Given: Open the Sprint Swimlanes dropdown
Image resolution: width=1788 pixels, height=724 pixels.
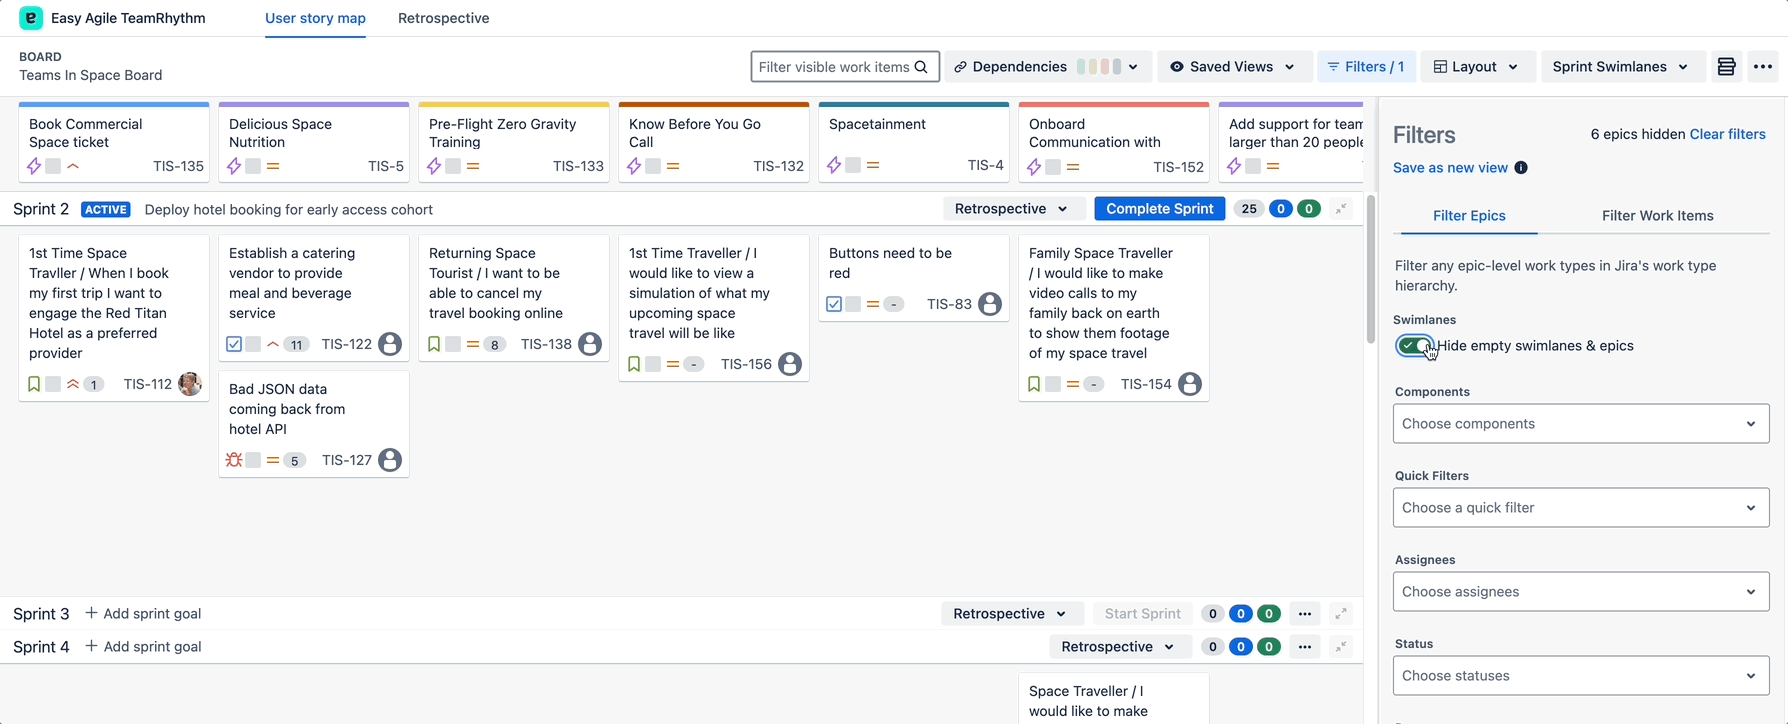Looking at the screenshot, I should [1620, 67].
